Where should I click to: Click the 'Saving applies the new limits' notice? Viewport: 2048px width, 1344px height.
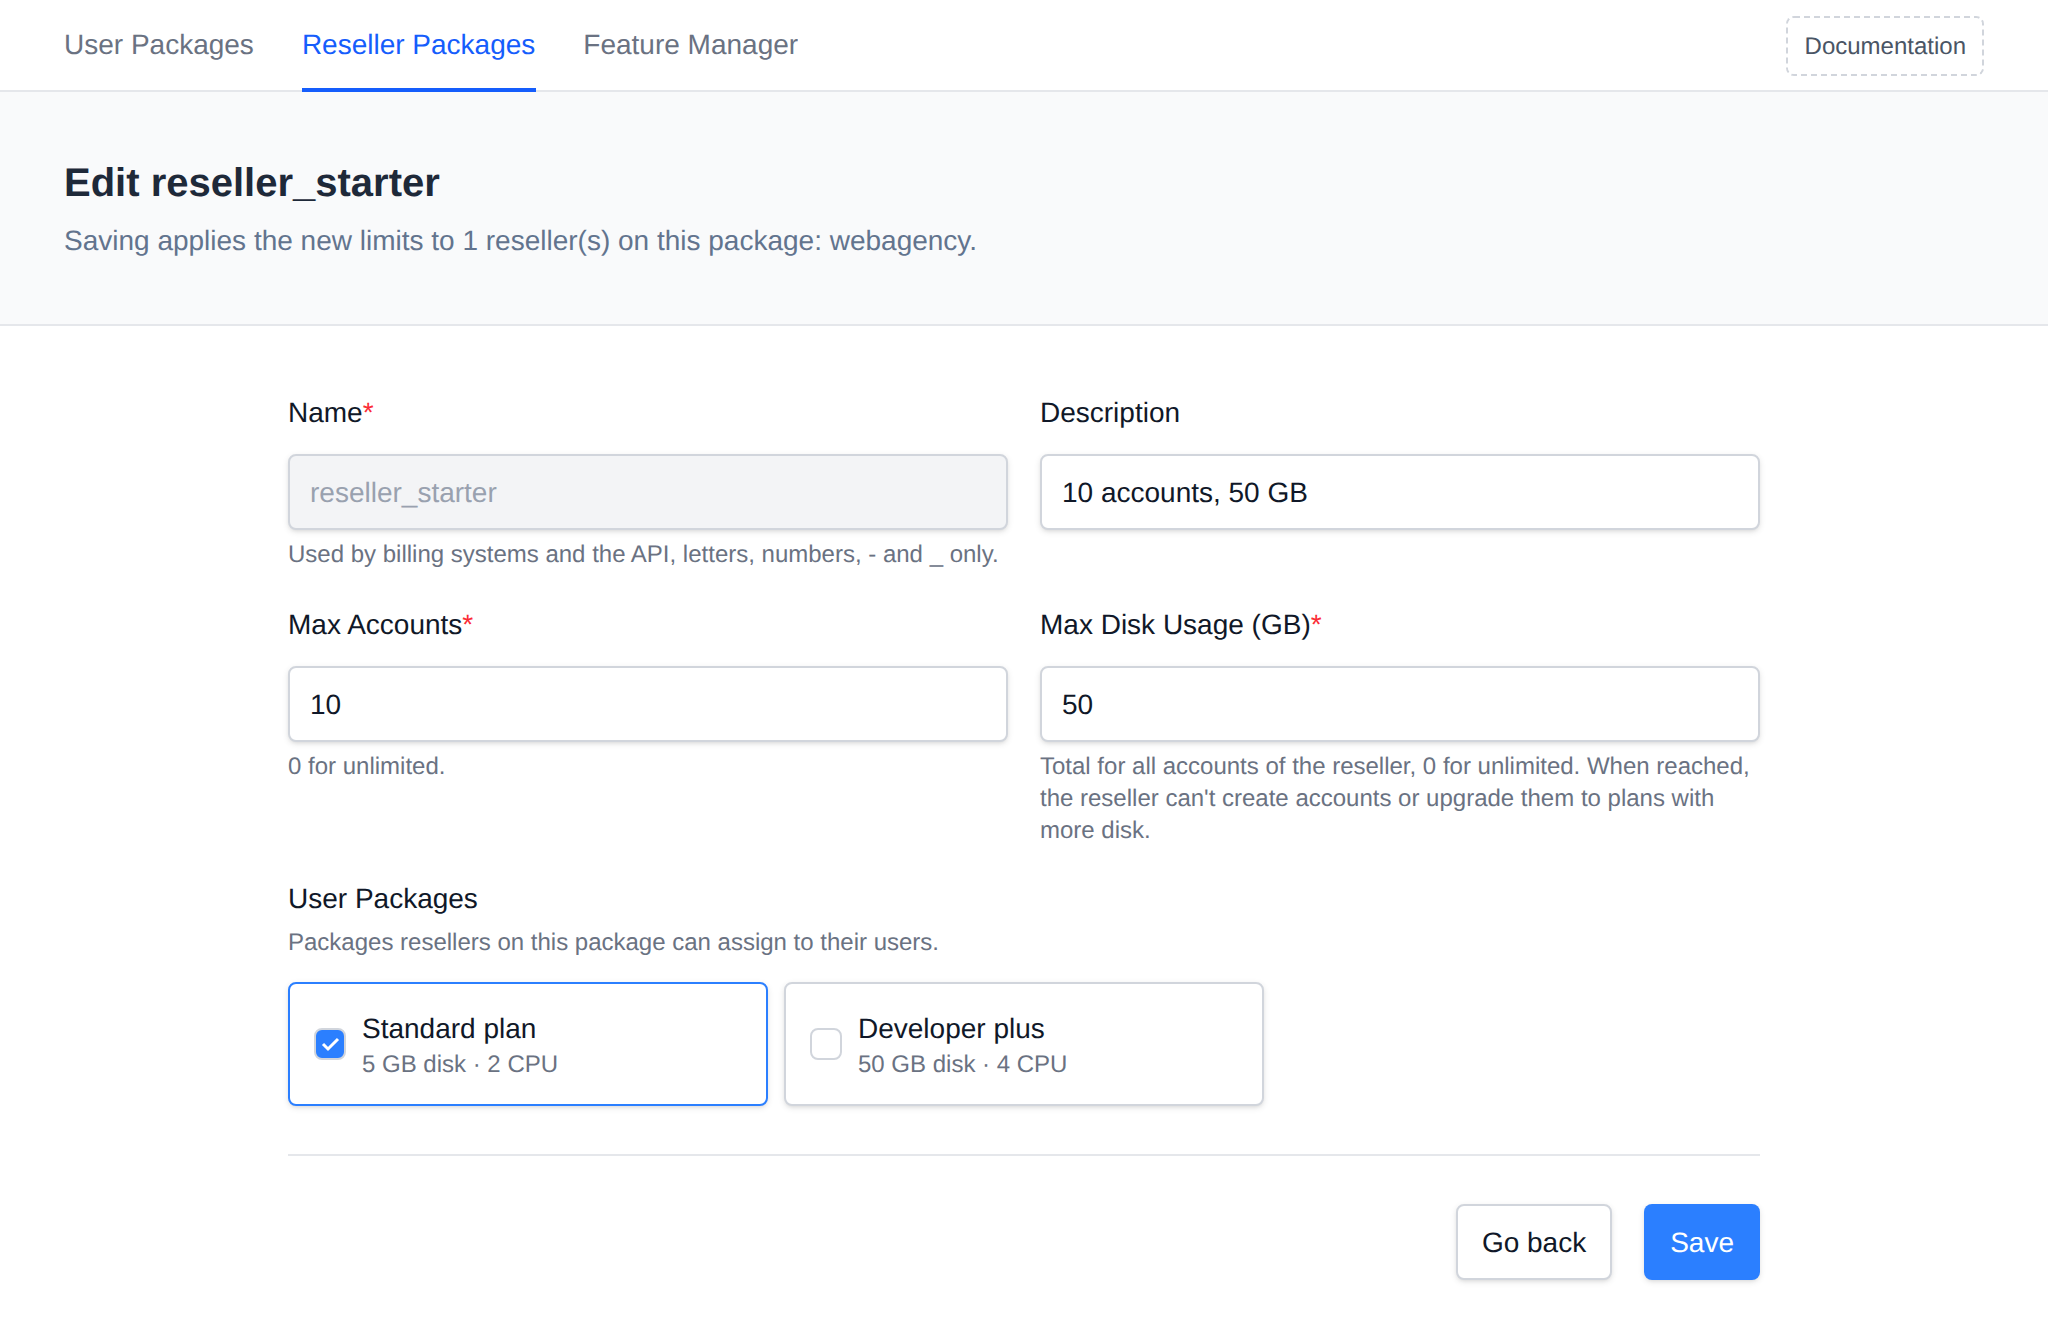click(x=520, y=241)
